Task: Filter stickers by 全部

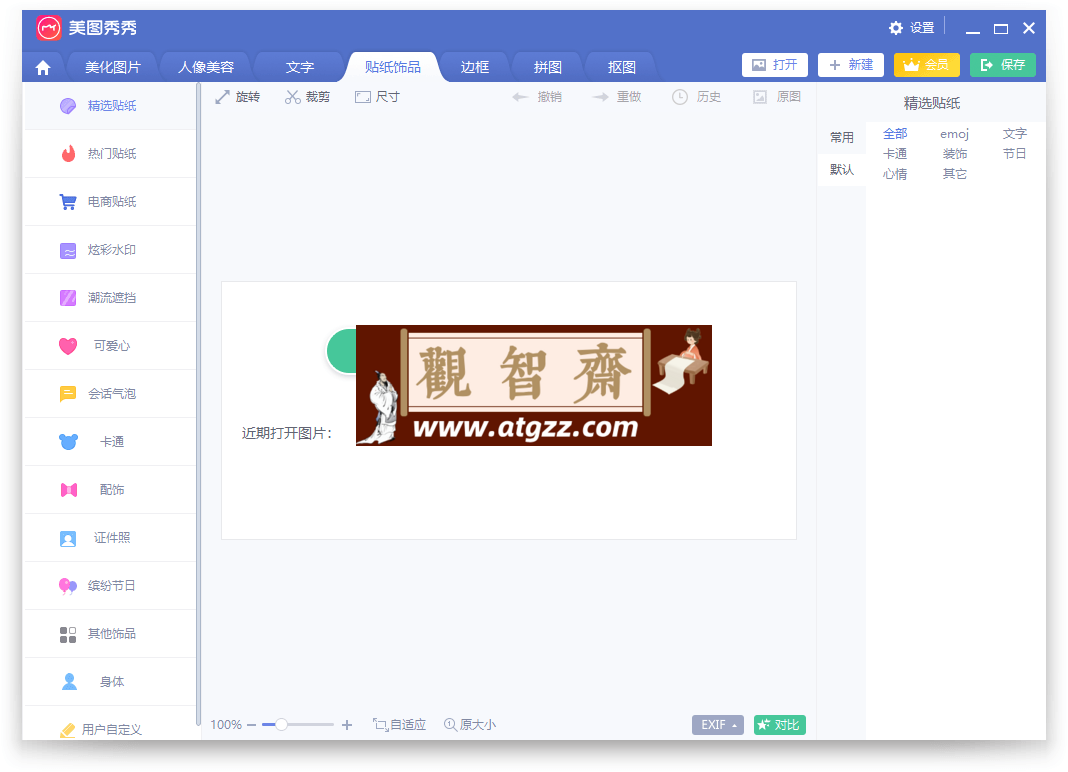Action: click(895, 134)
